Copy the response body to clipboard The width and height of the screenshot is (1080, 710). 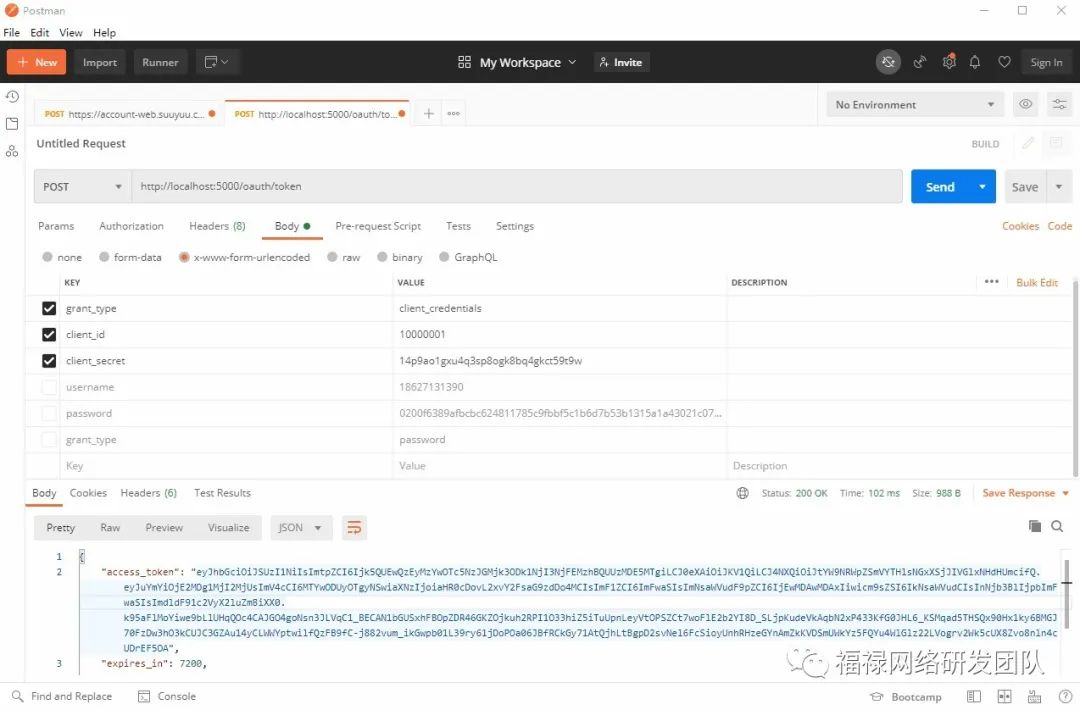1035,527
